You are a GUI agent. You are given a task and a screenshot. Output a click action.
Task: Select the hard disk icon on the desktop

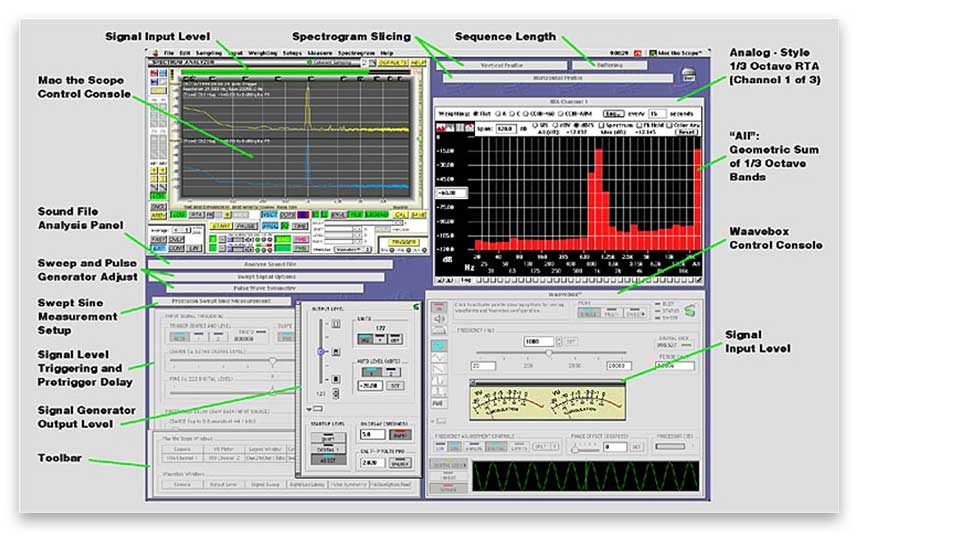689,75
